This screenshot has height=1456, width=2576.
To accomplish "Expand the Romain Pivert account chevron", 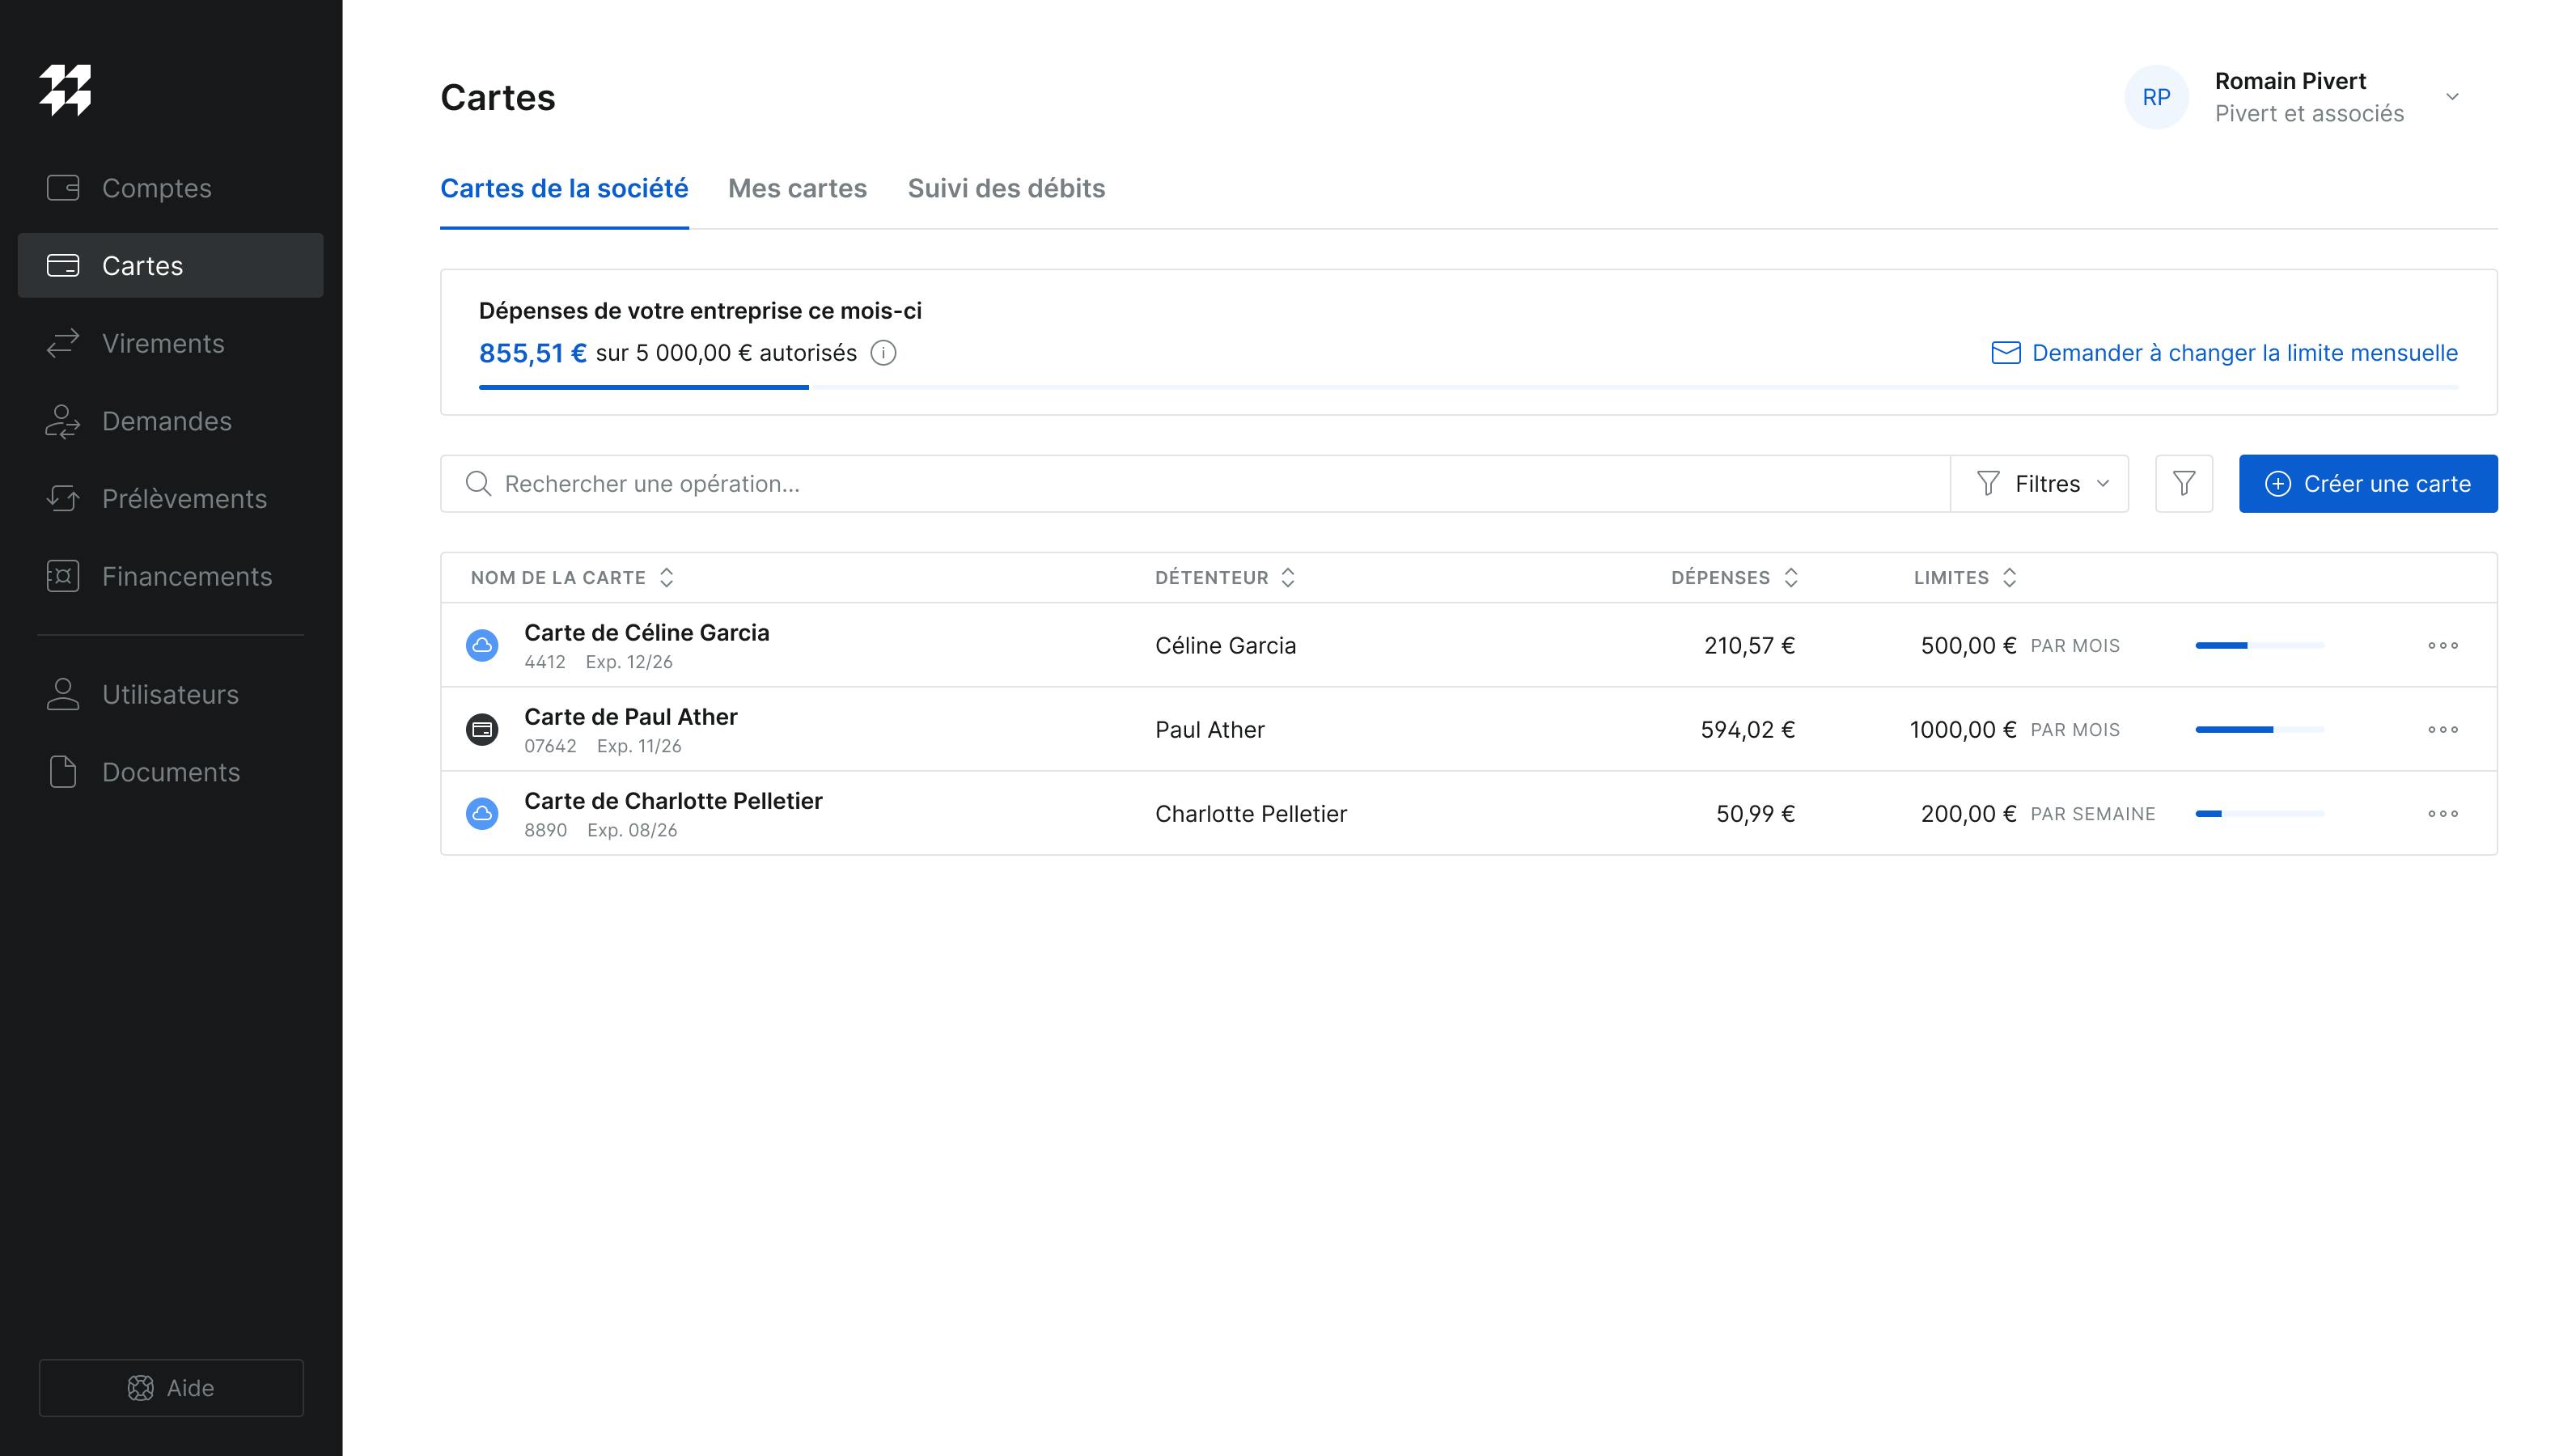I will [x=2452, y=97].
